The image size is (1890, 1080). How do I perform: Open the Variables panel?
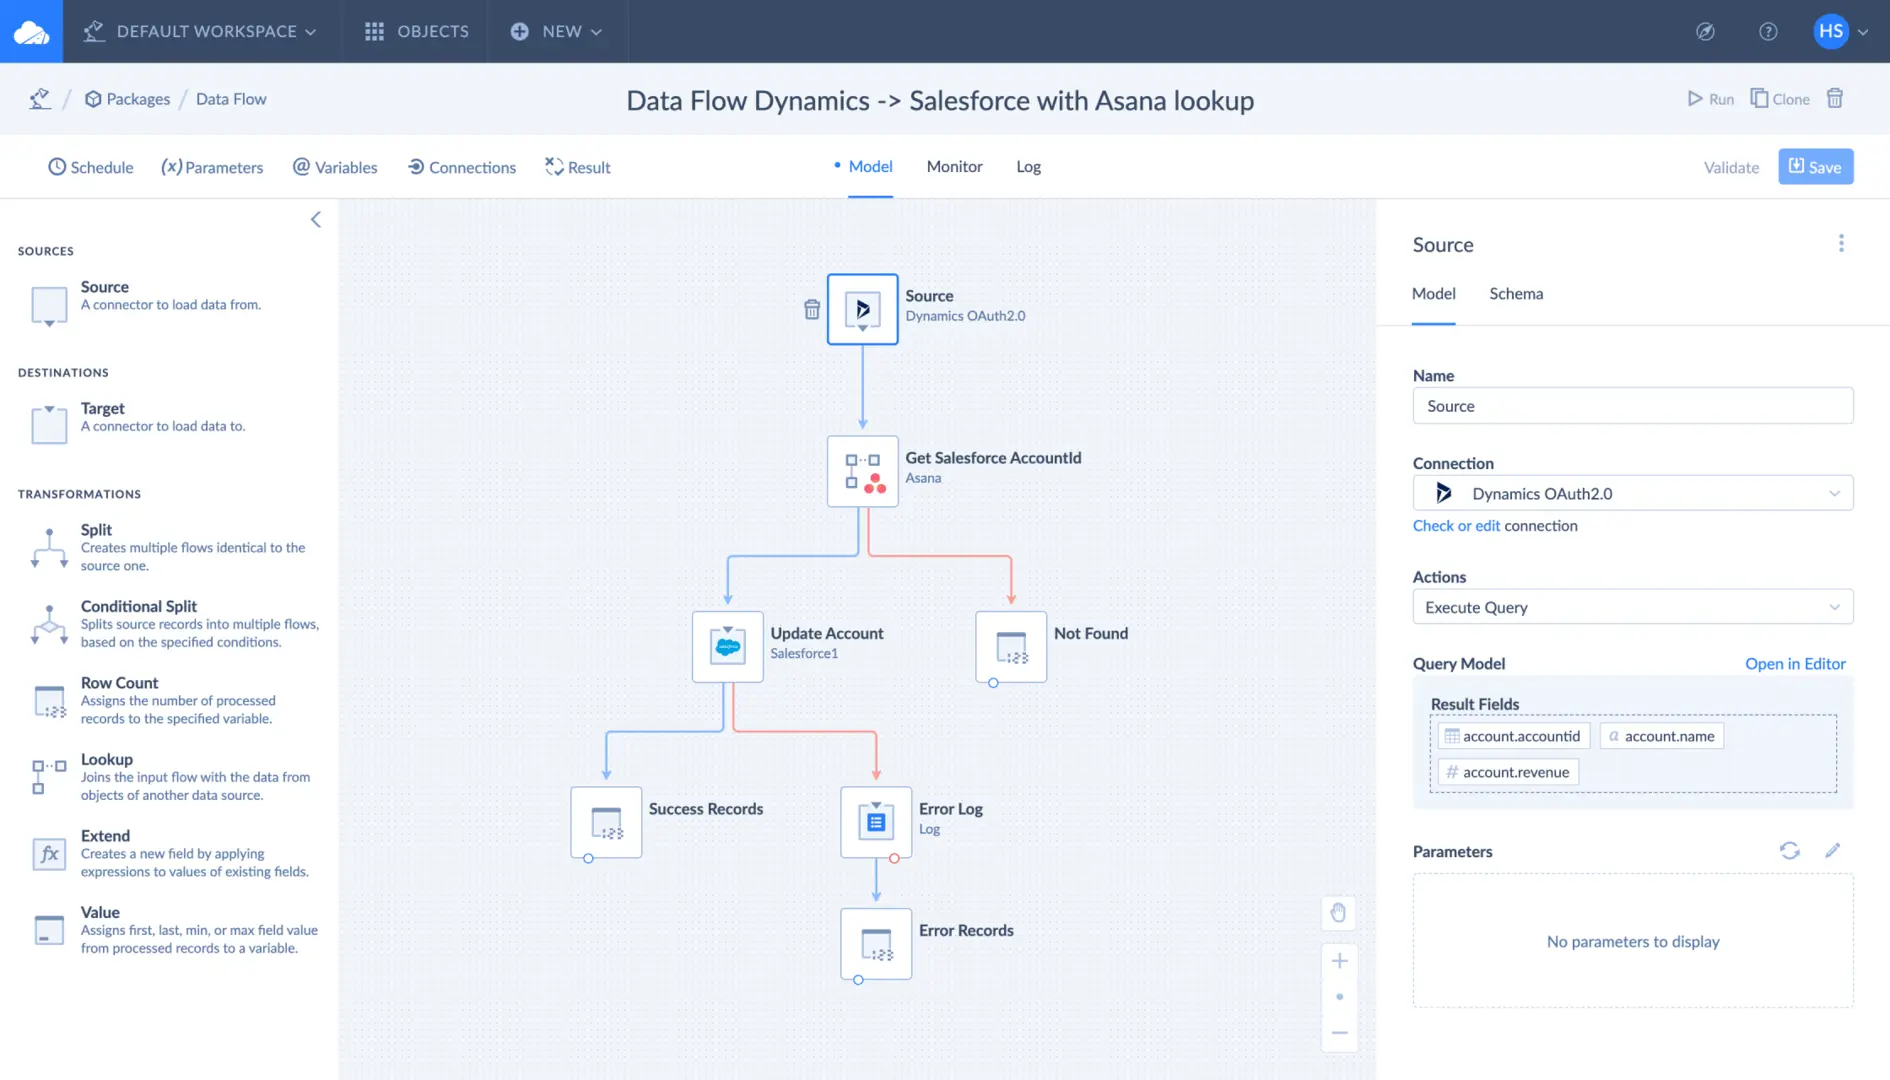point(335,167)
